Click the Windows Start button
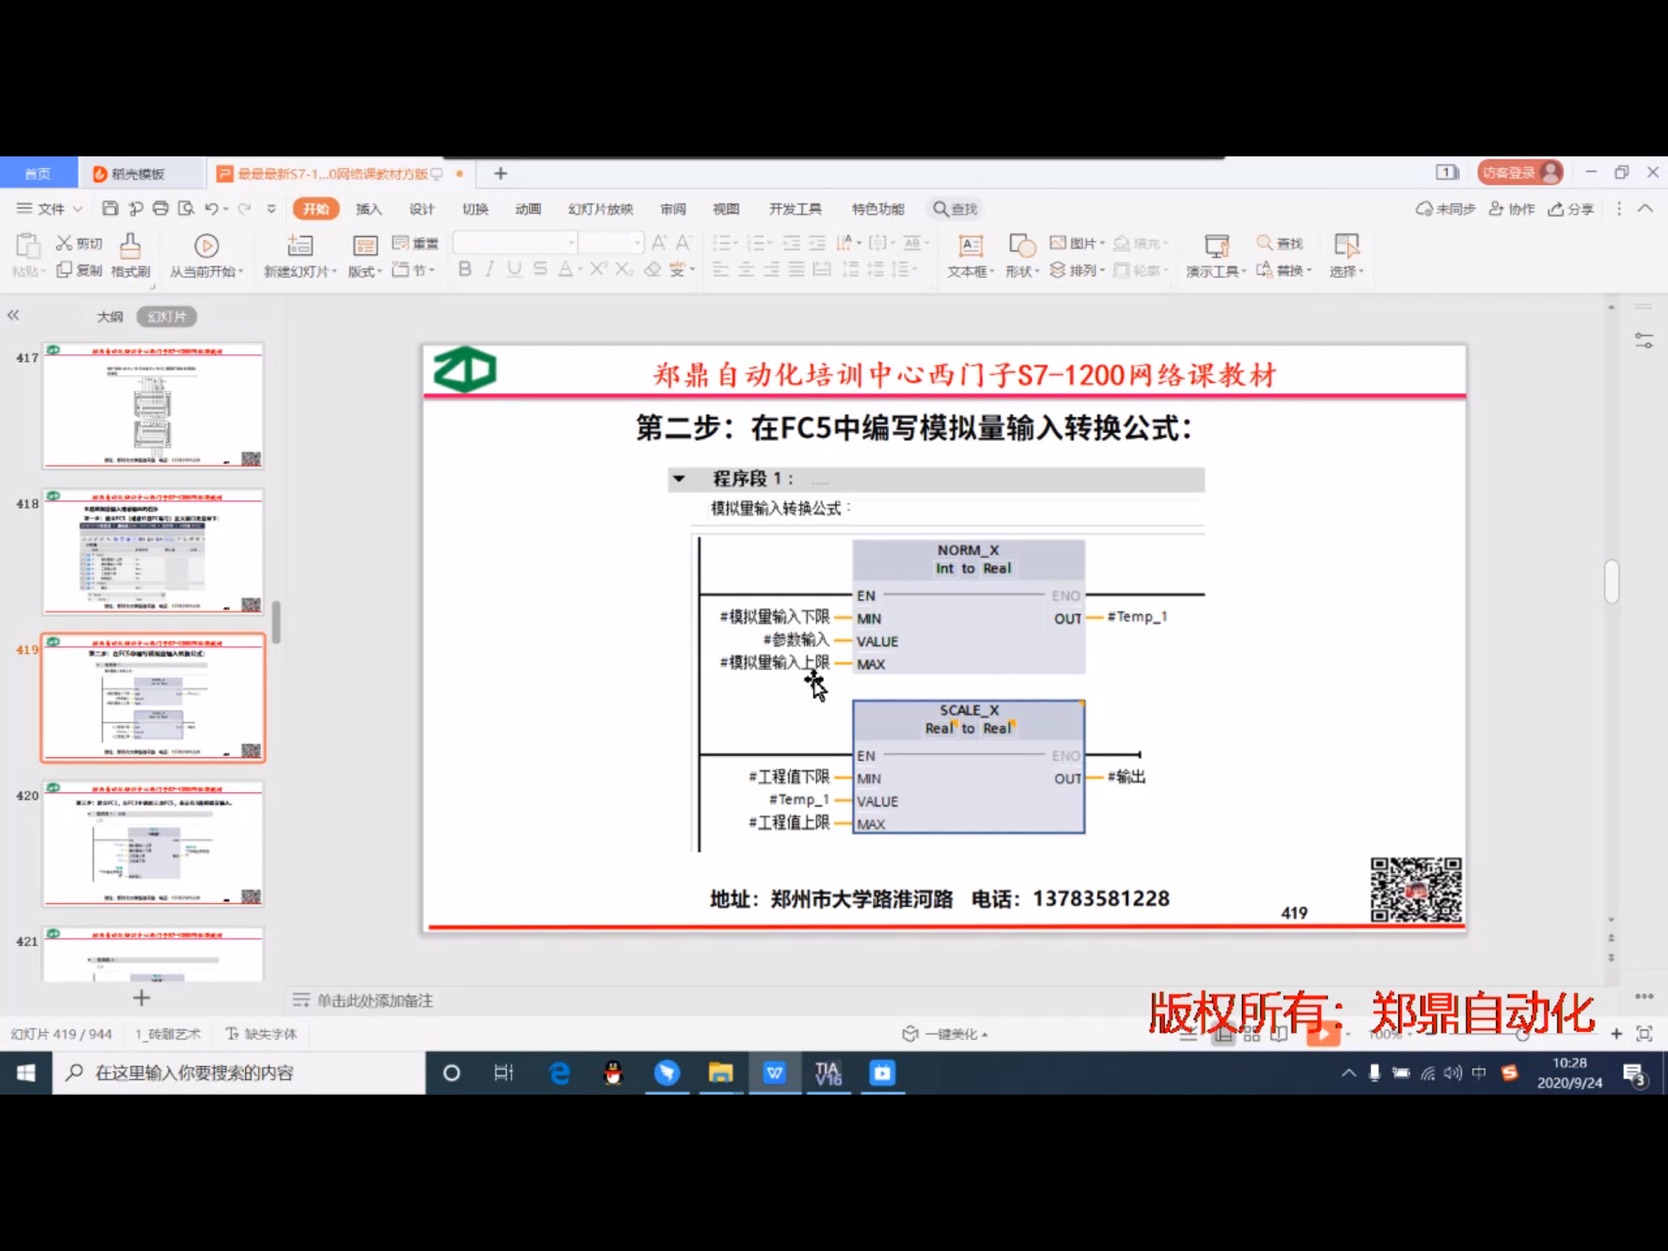Image resolution: width=1668 pixels, height=1251 pixels. (26, 1073)
